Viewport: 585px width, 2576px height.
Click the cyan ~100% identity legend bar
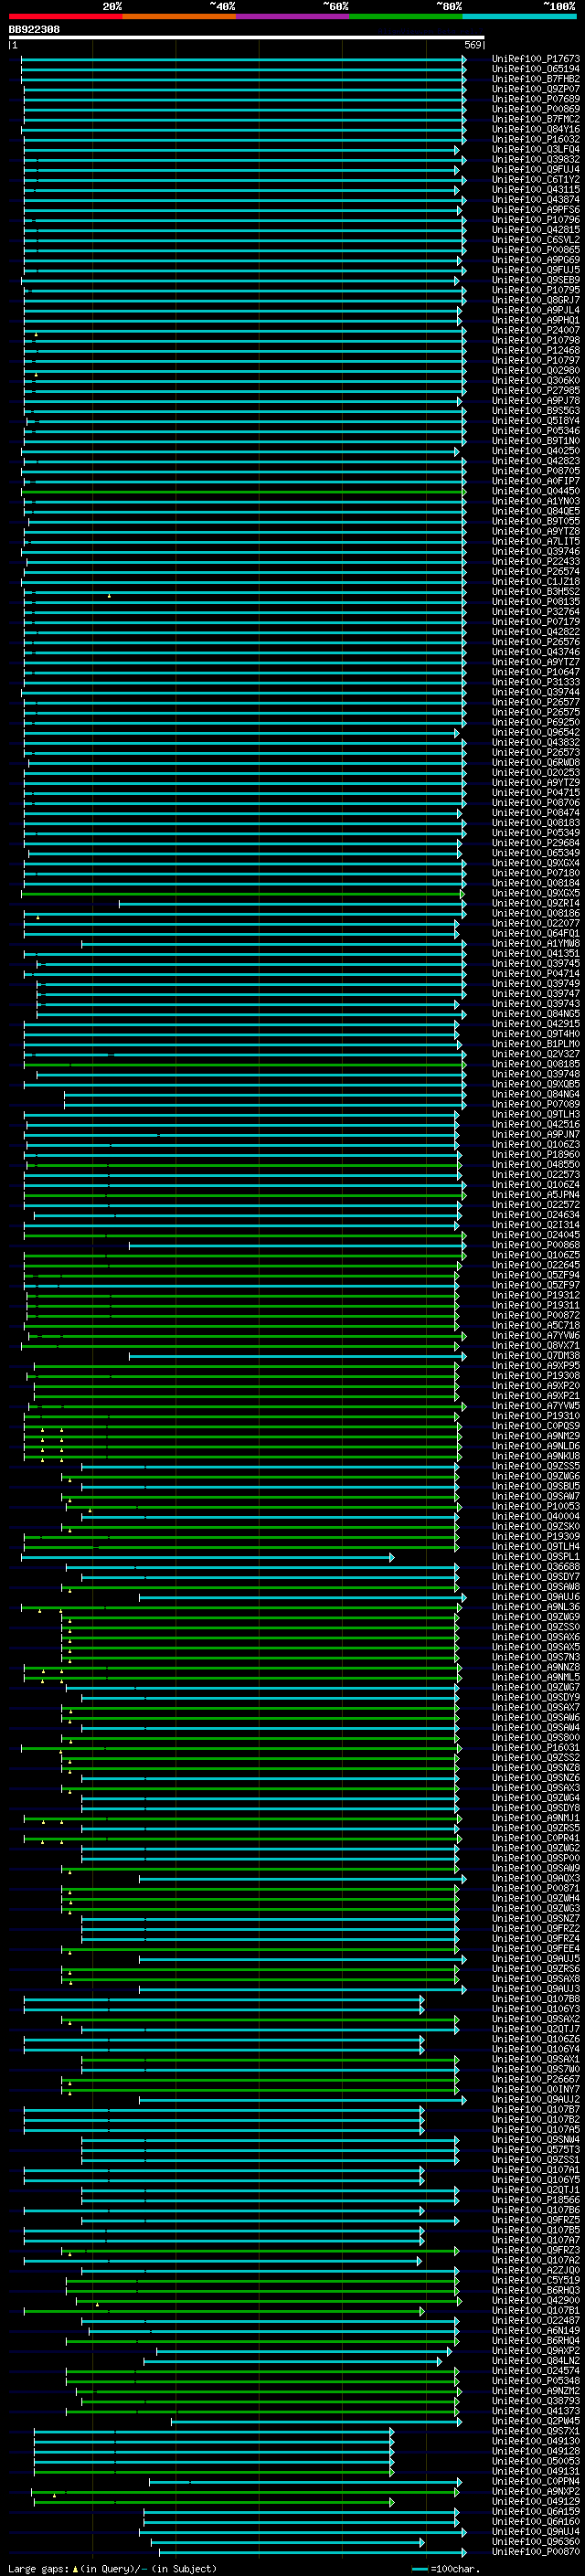pos(519,16)
